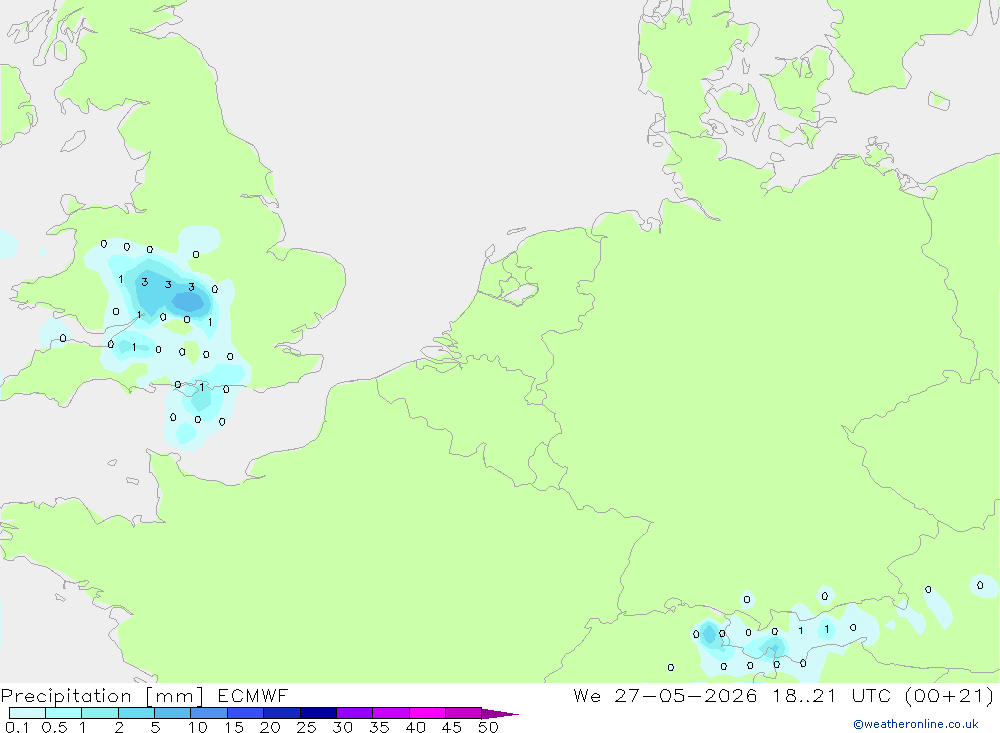Click the "20" legend label
This screenshot has height=733, width=1000.
pyautogui.click(x=270, y=727)
